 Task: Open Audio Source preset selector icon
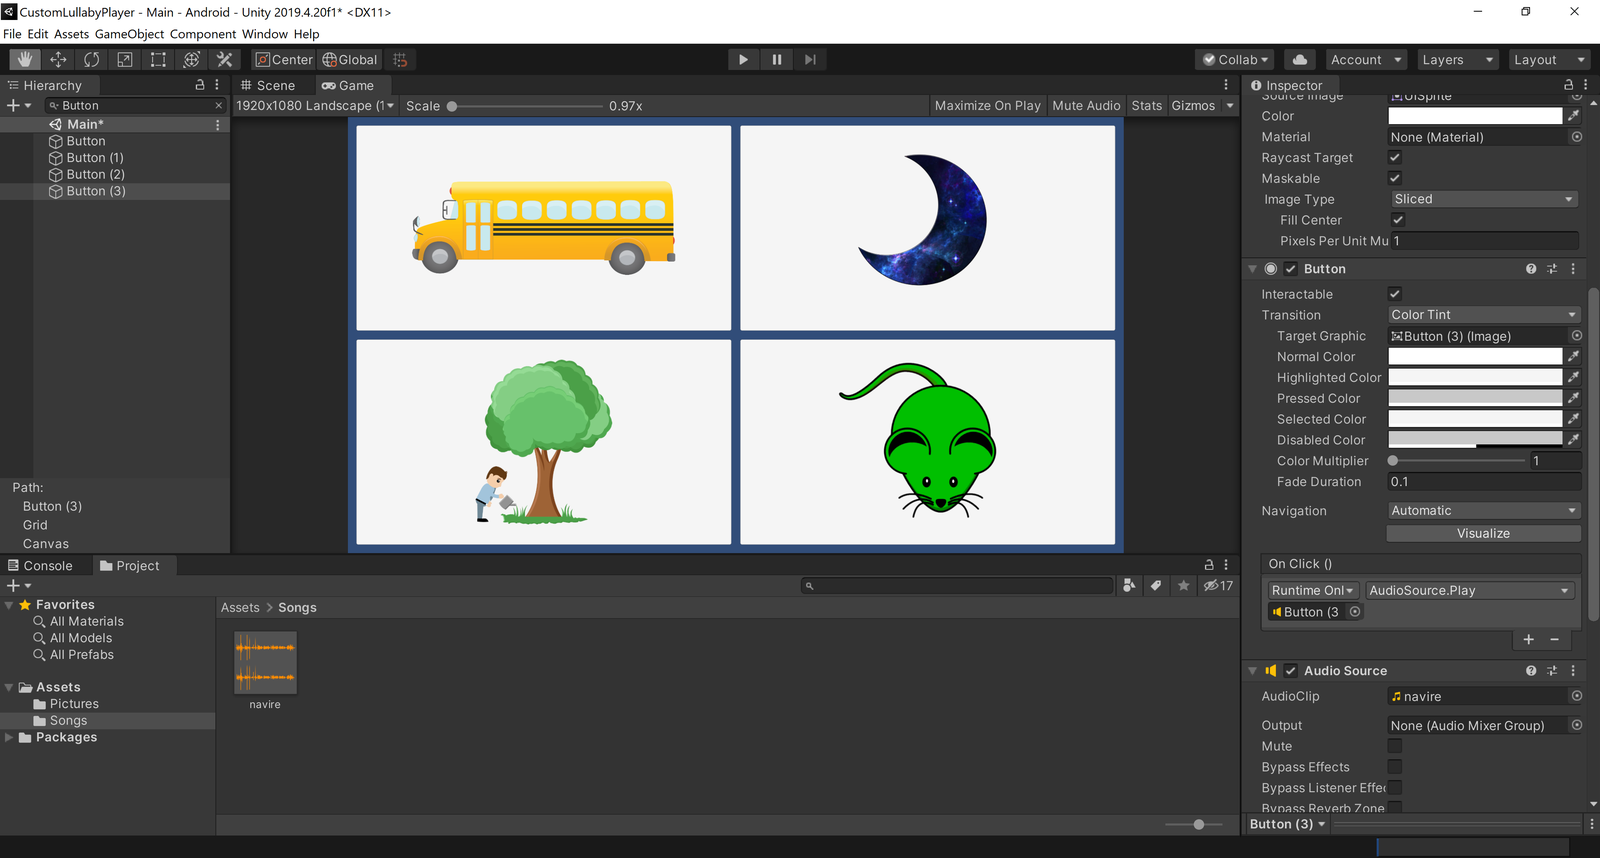[x=1552, y=671]
